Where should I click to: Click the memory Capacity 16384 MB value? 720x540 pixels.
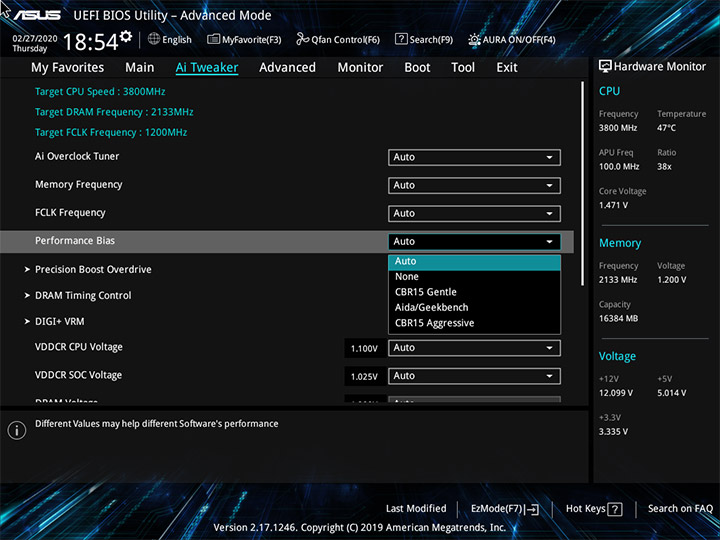coord(619,318)
